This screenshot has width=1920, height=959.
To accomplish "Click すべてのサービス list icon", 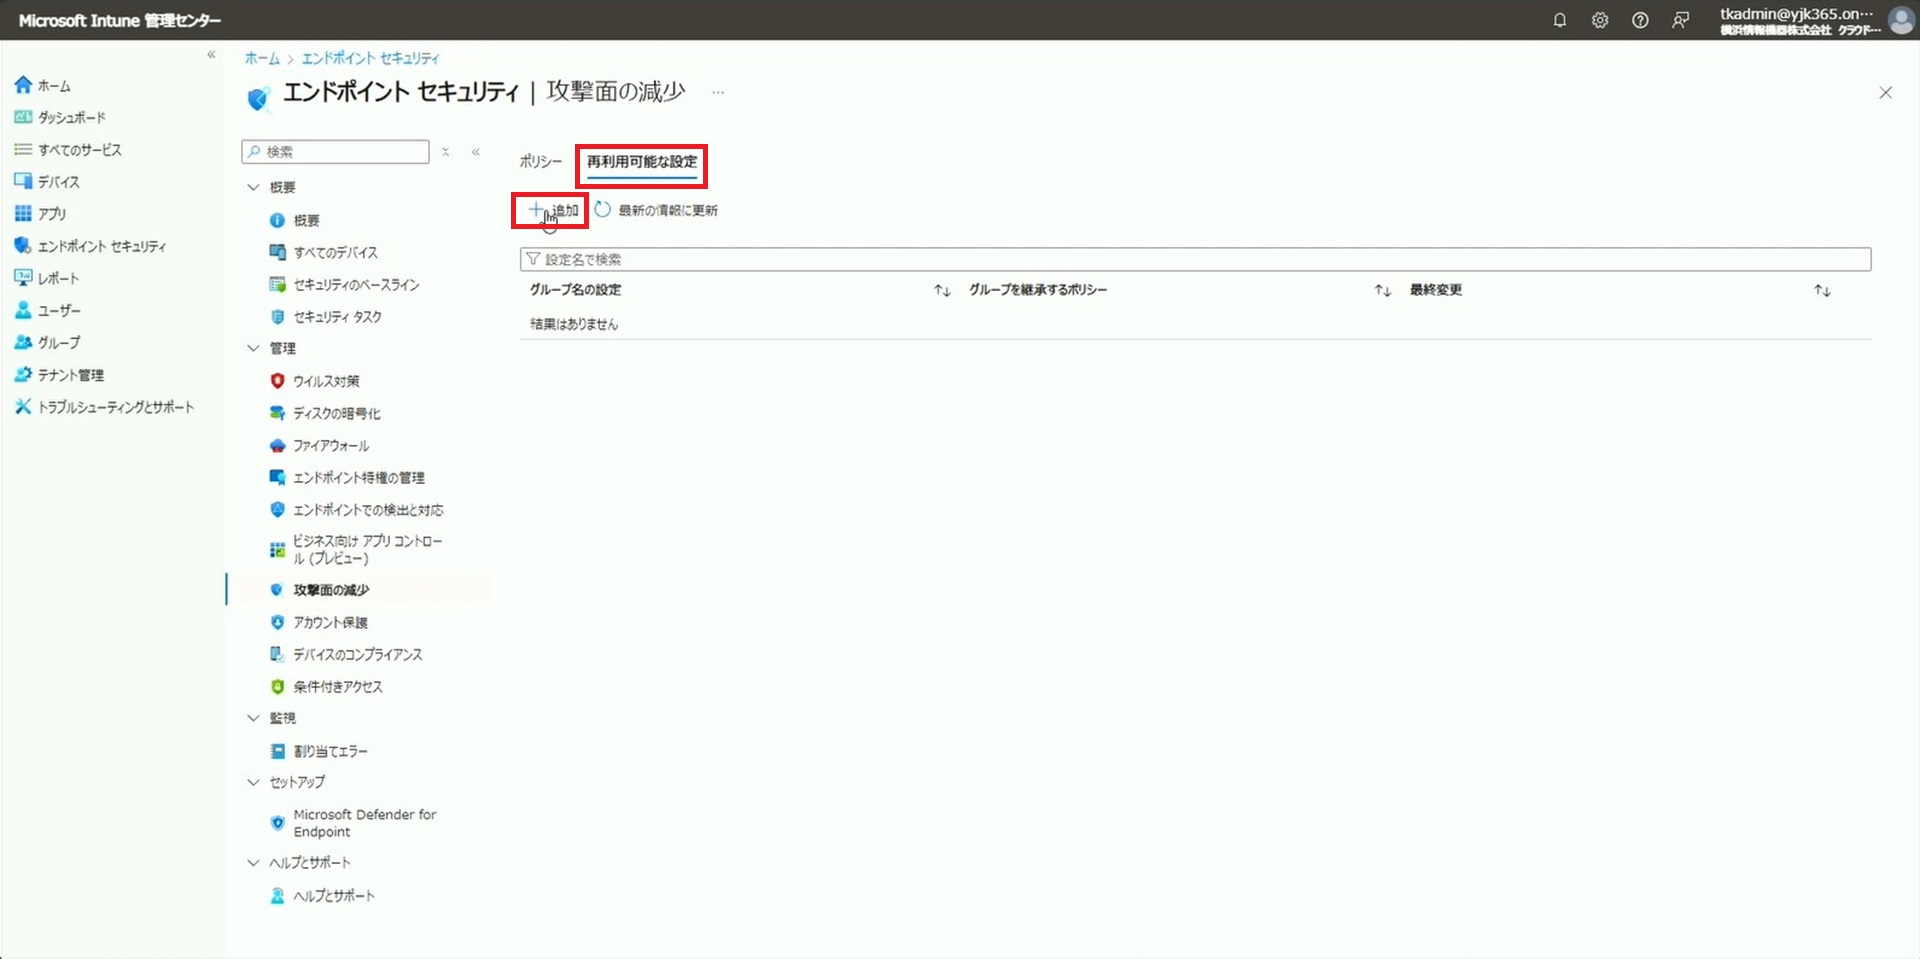I will pyautogui.click(x=23, y=149).
